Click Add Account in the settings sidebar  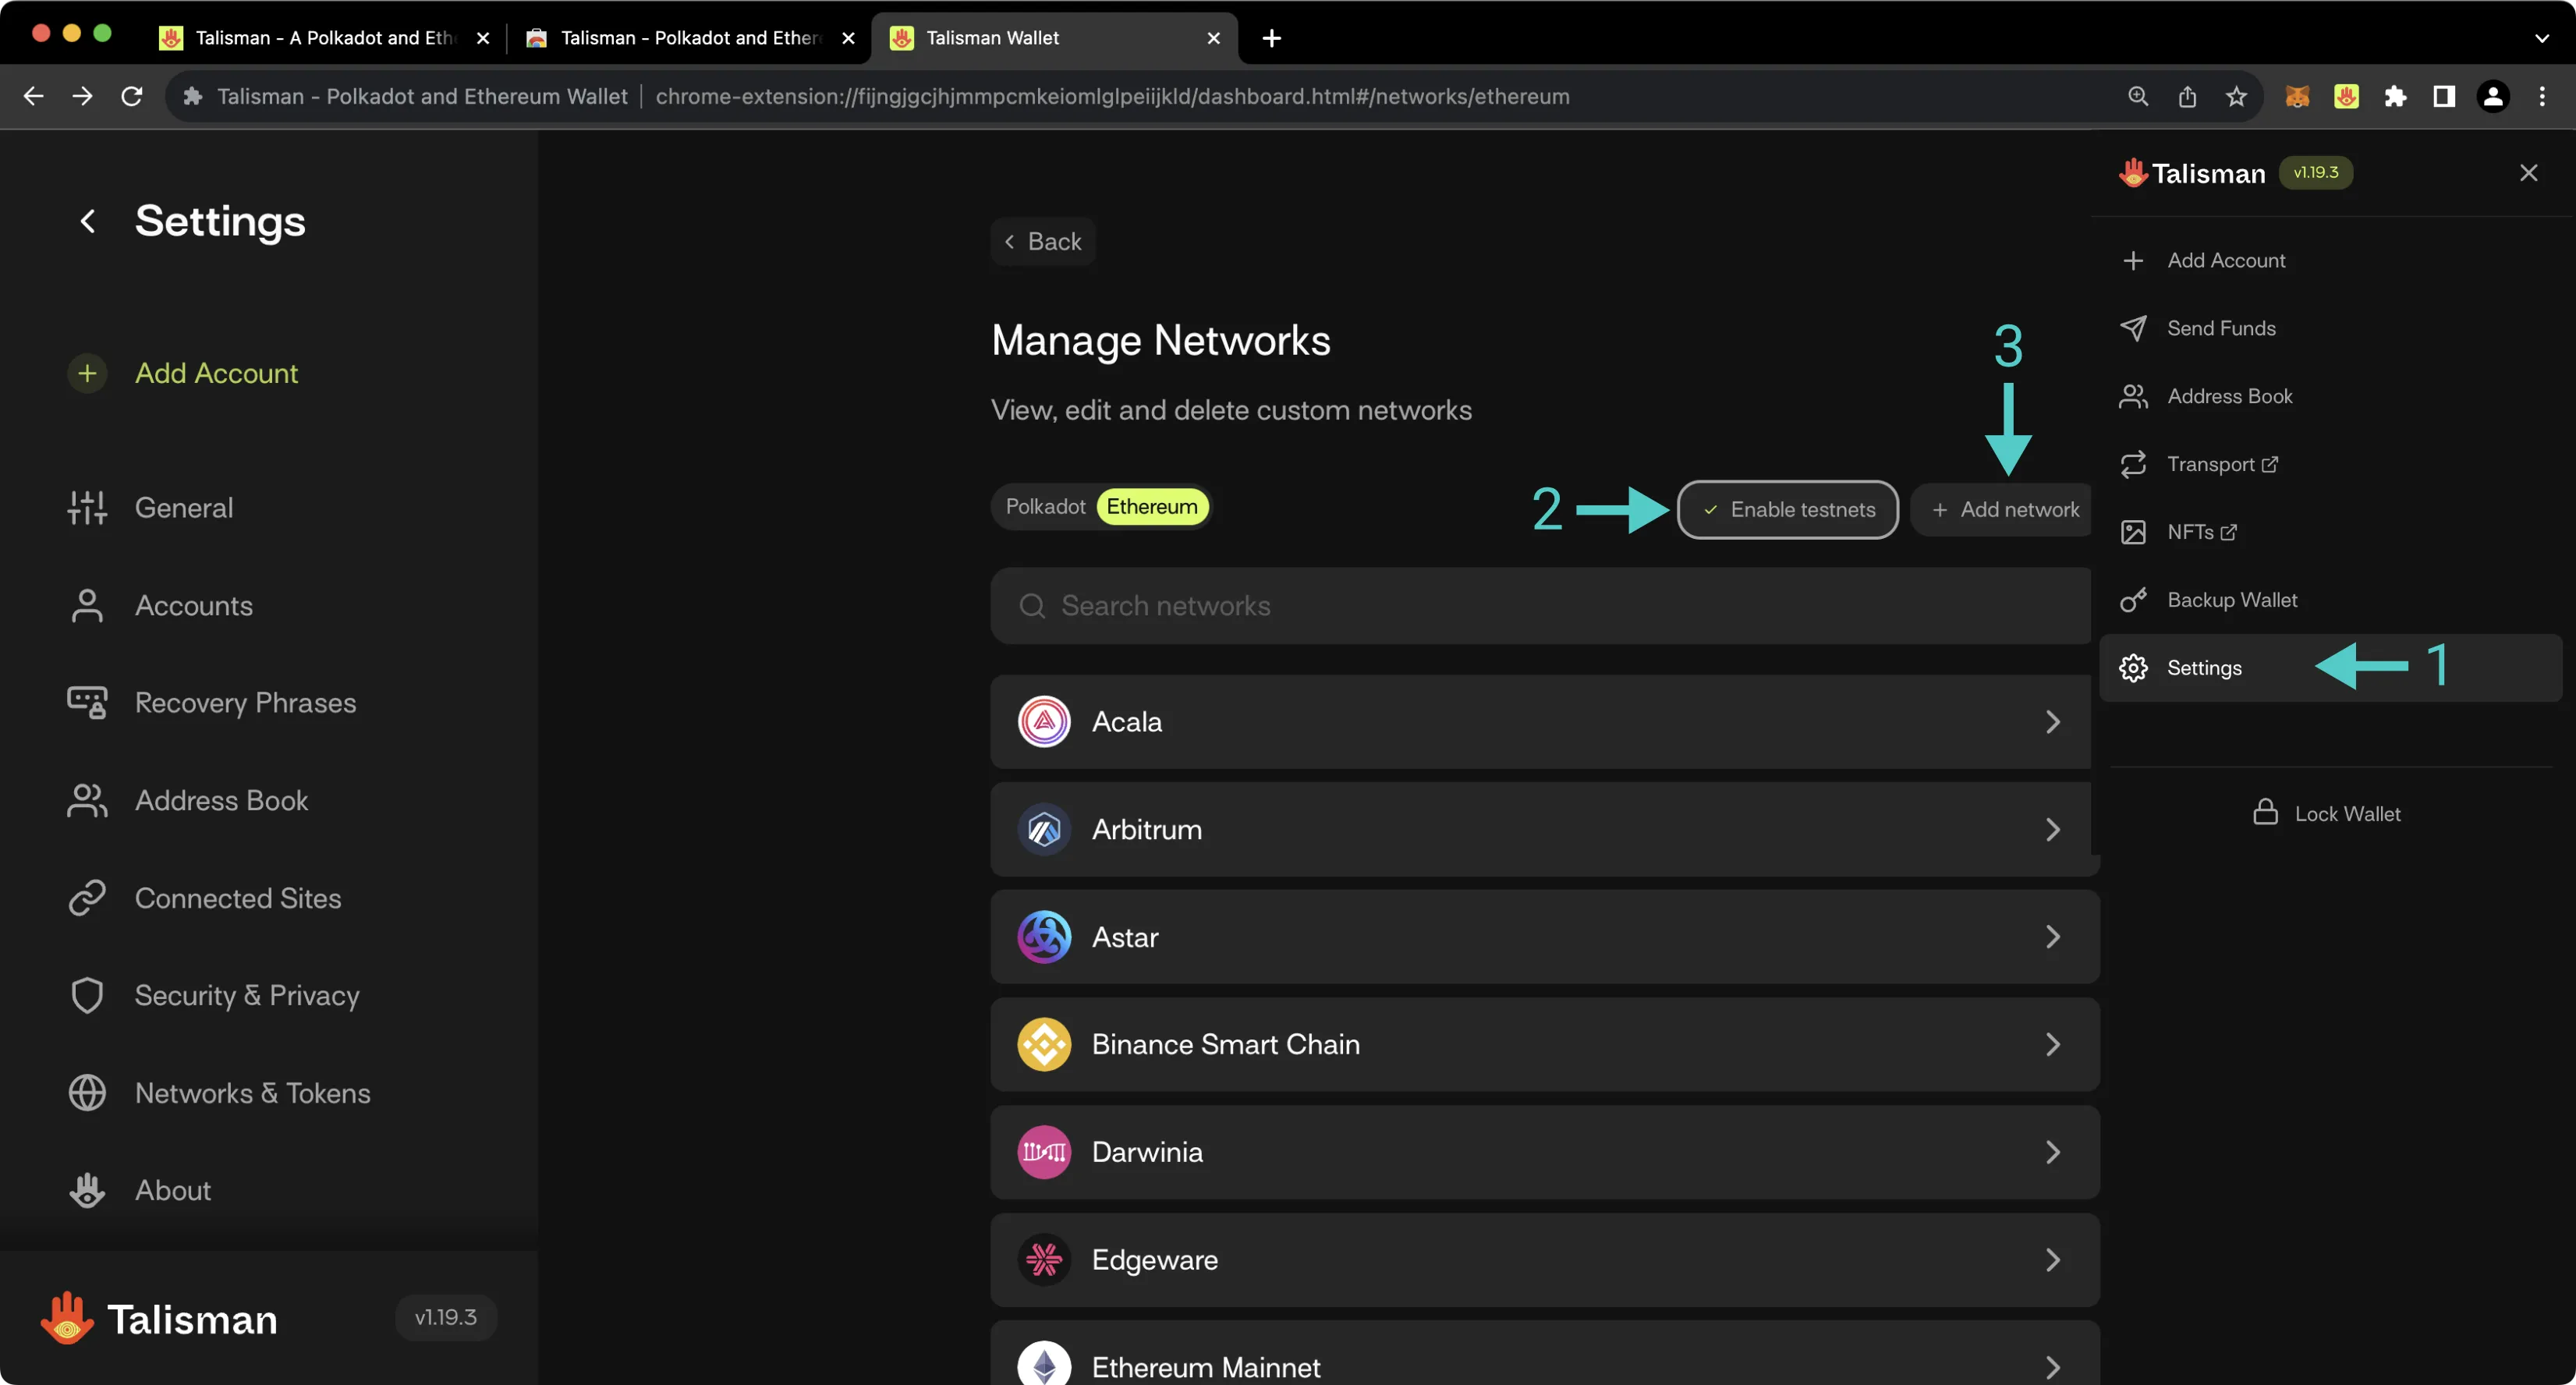coord(216,373)
